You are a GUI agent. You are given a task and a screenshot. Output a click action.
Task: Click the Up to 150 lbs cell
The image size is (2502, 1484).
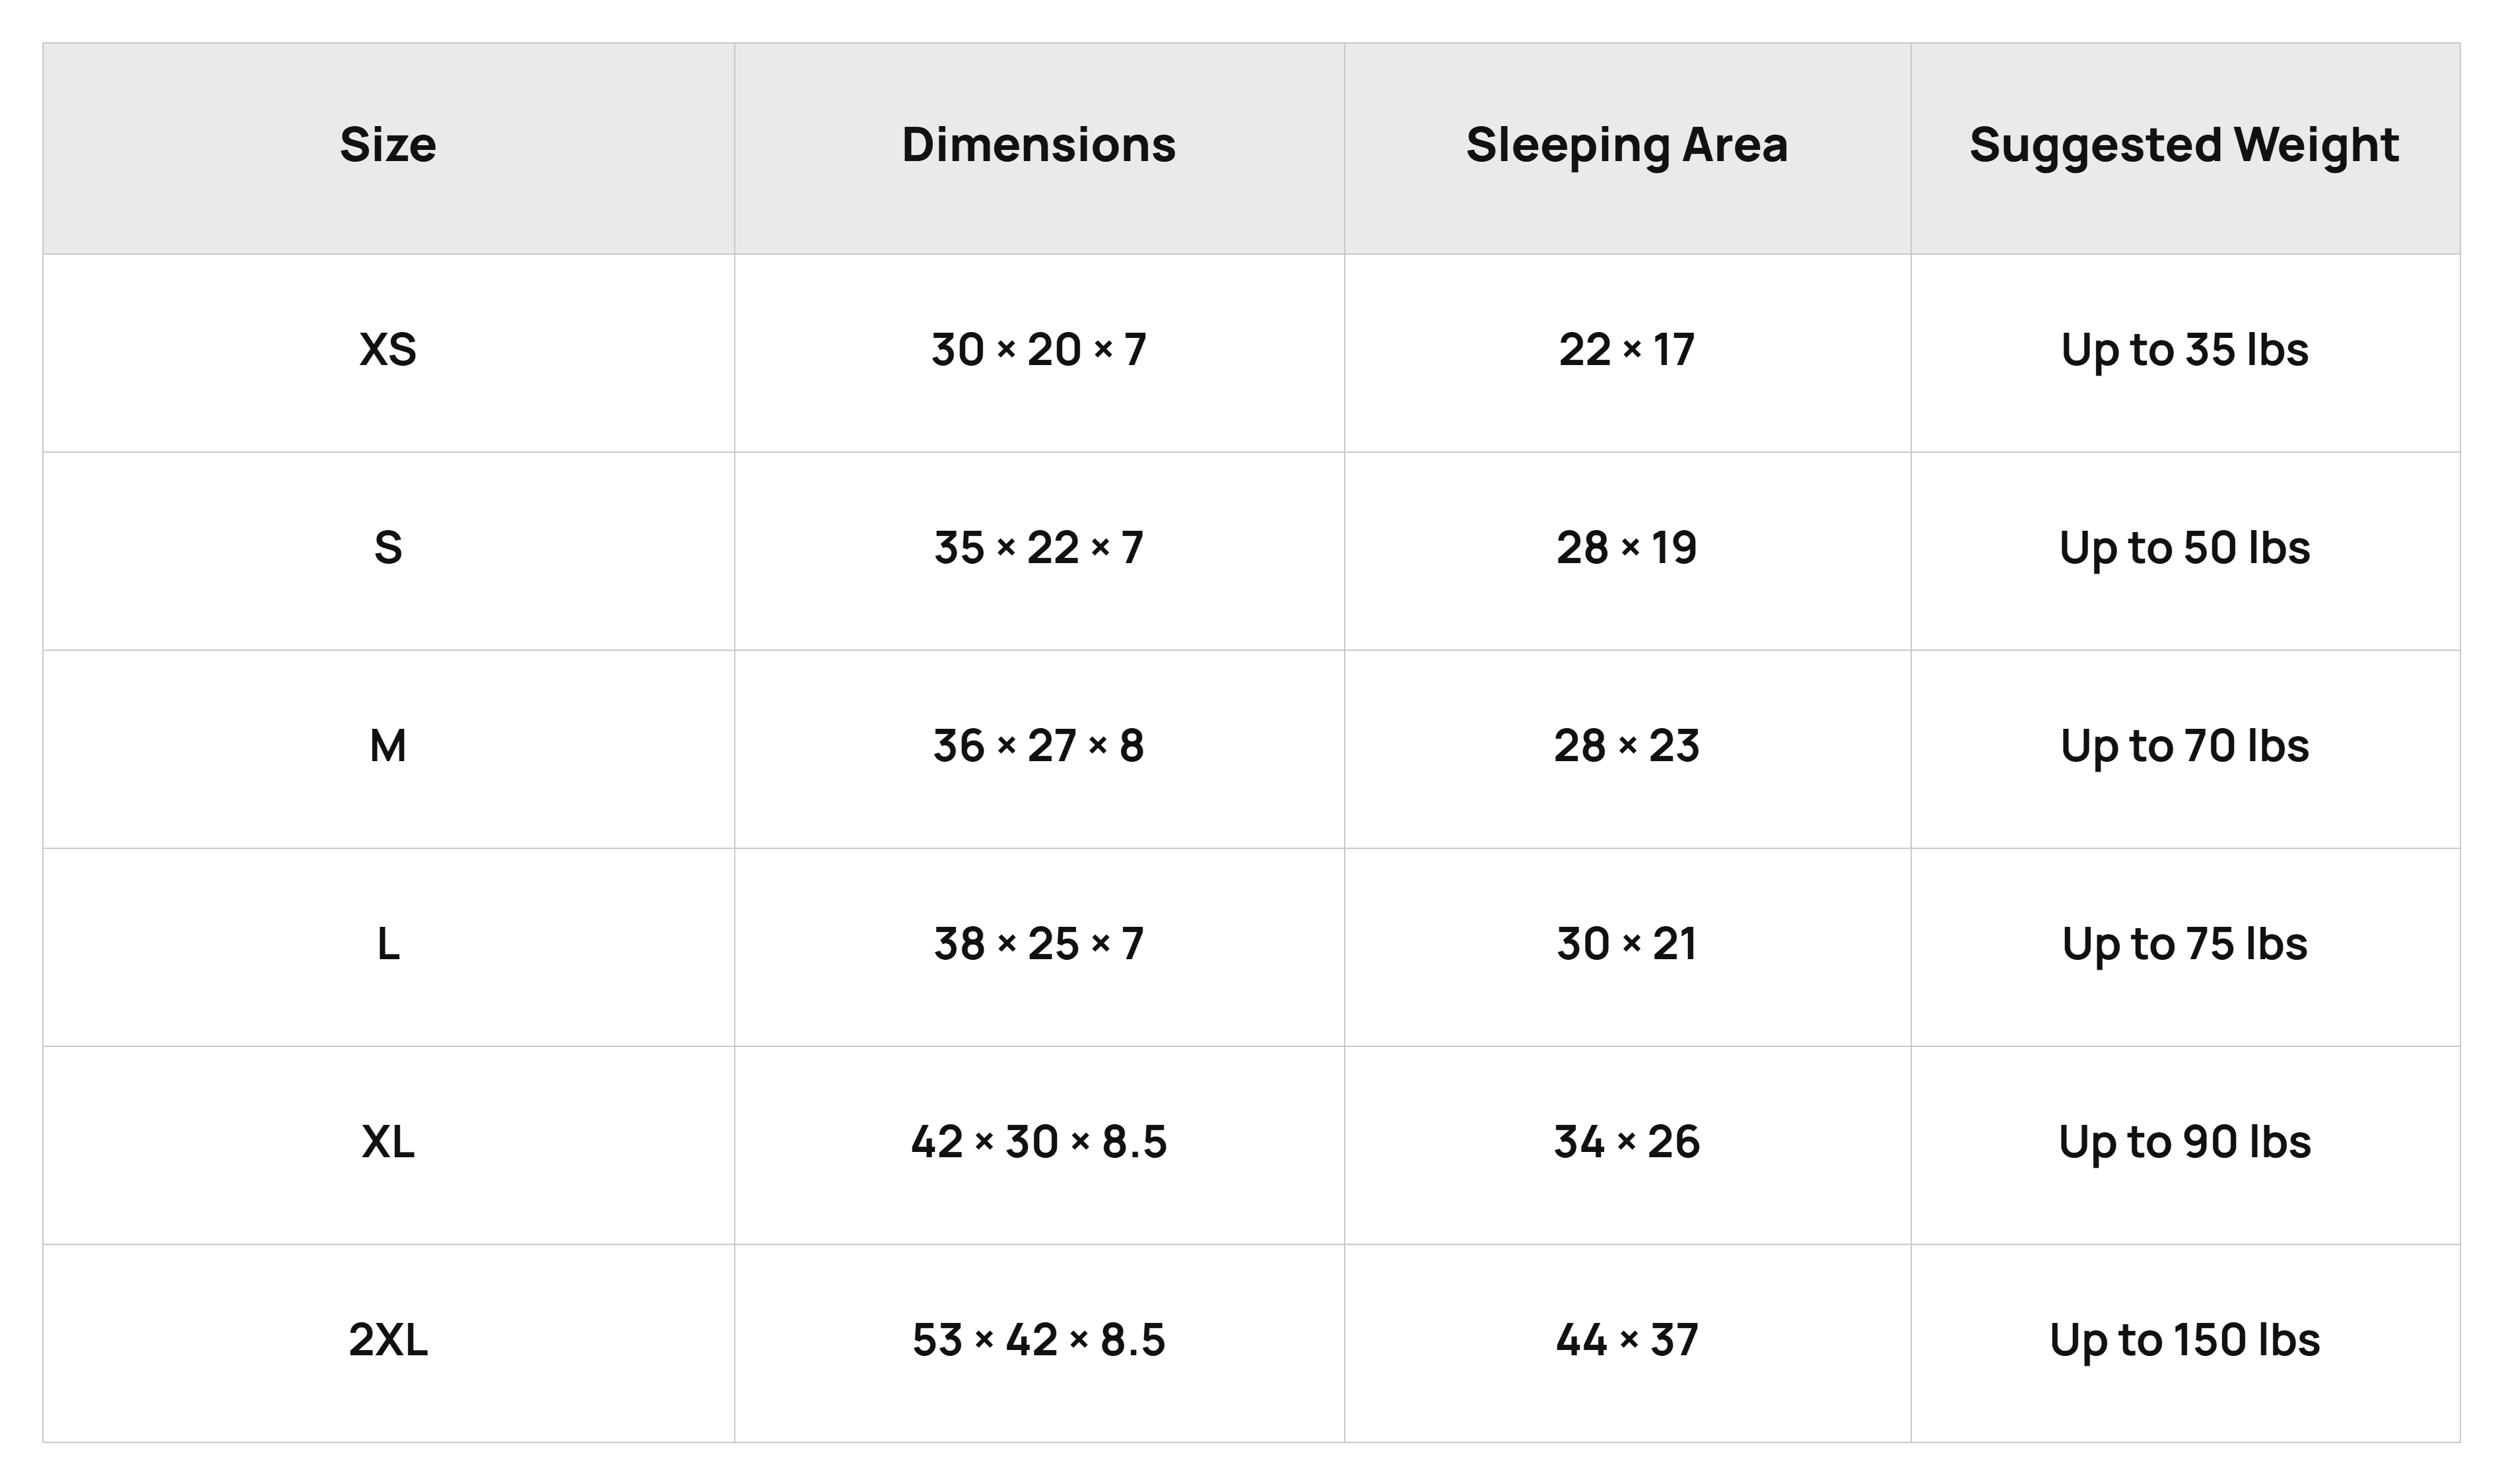tap(2185, 1342)
